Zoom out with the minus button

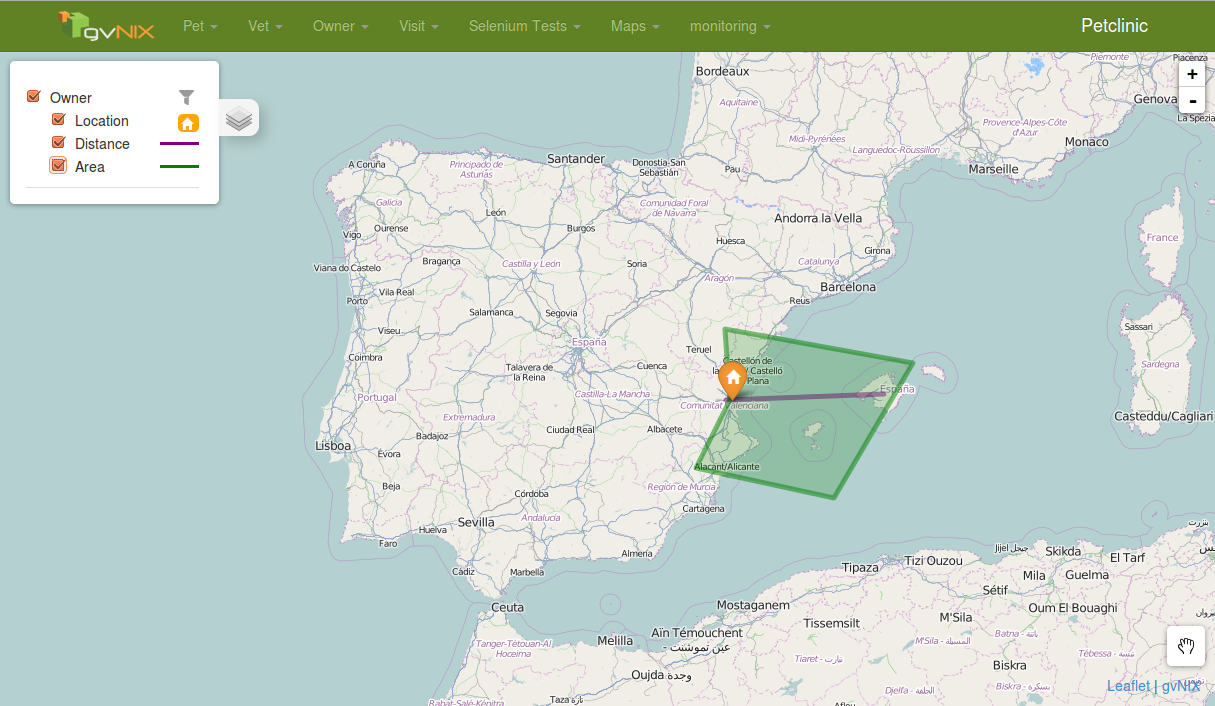click(1192, 100)
